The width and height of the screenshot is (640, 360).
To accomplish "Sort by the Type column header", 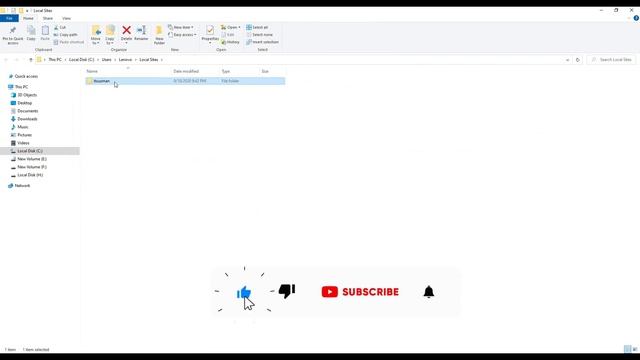I will pyautogui.click(x=226, y=71).
